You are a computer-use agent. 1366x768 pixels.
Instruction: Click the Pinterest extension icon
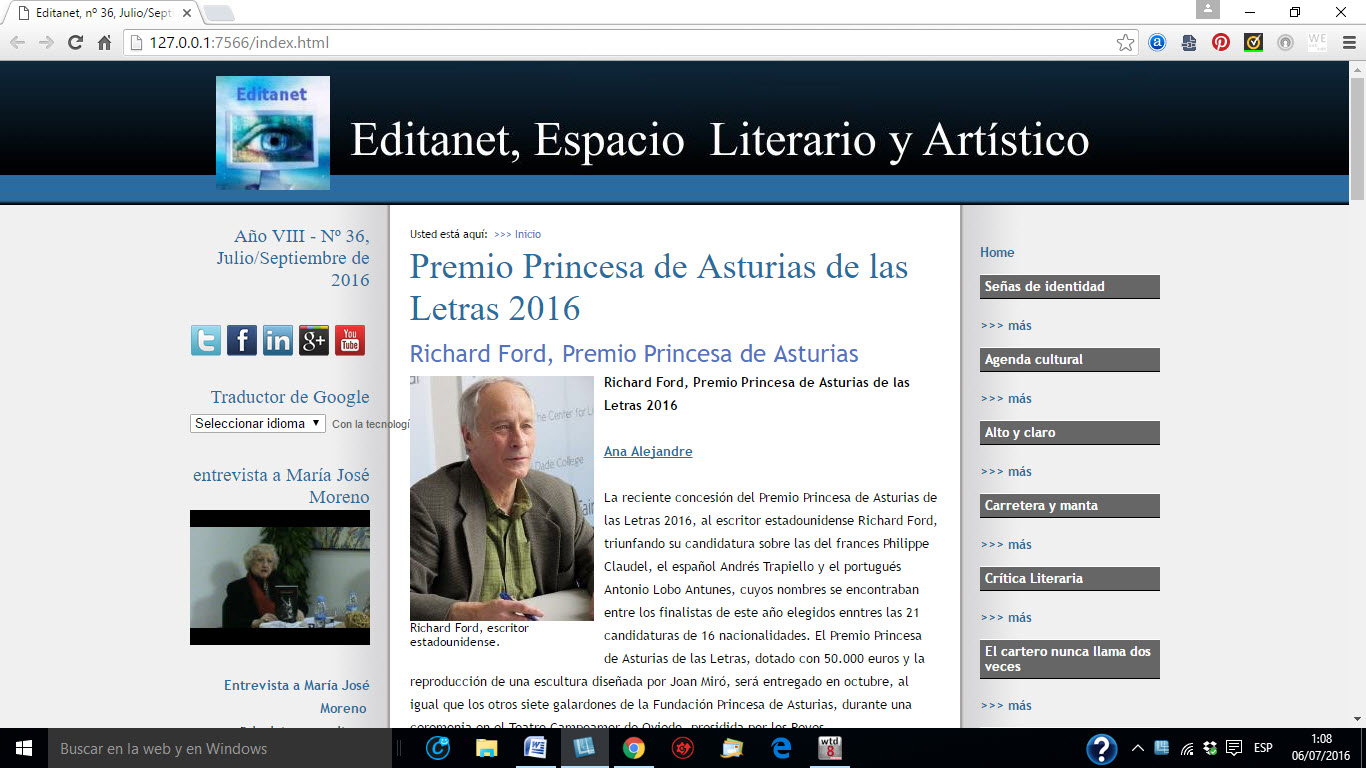tap(1221, 43)
